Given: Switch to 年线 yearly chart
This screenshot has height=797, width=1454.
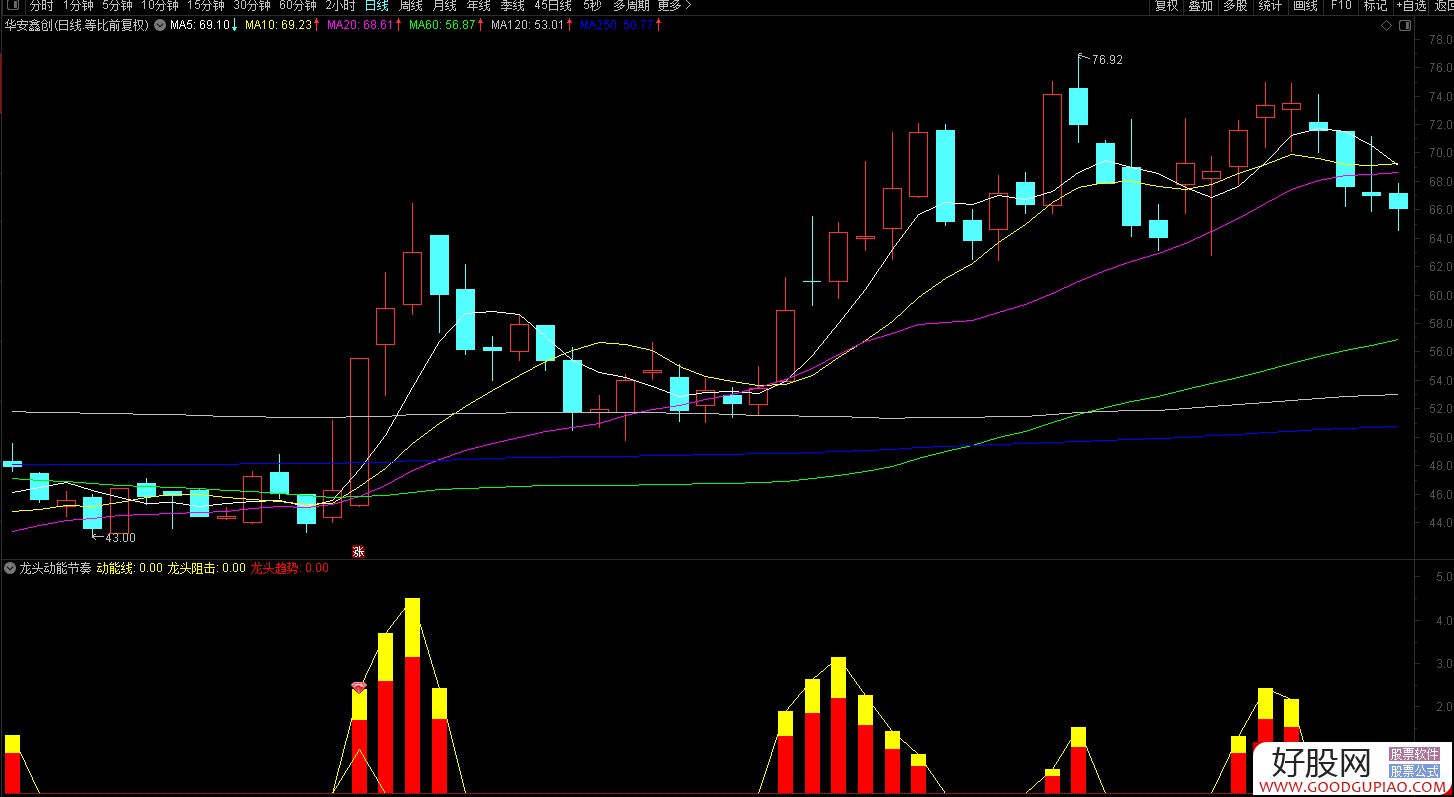Looking at the screenshot, I should click(x=479, y=6).
